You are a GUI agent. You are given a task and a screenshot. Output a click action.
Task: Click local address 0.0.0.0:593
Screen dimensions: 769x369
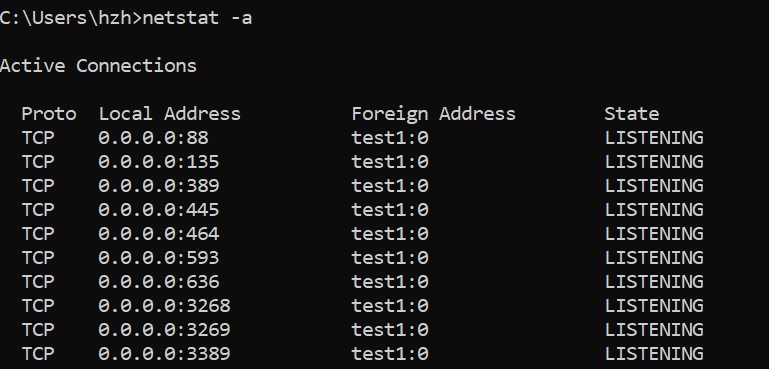coord(159,258)
